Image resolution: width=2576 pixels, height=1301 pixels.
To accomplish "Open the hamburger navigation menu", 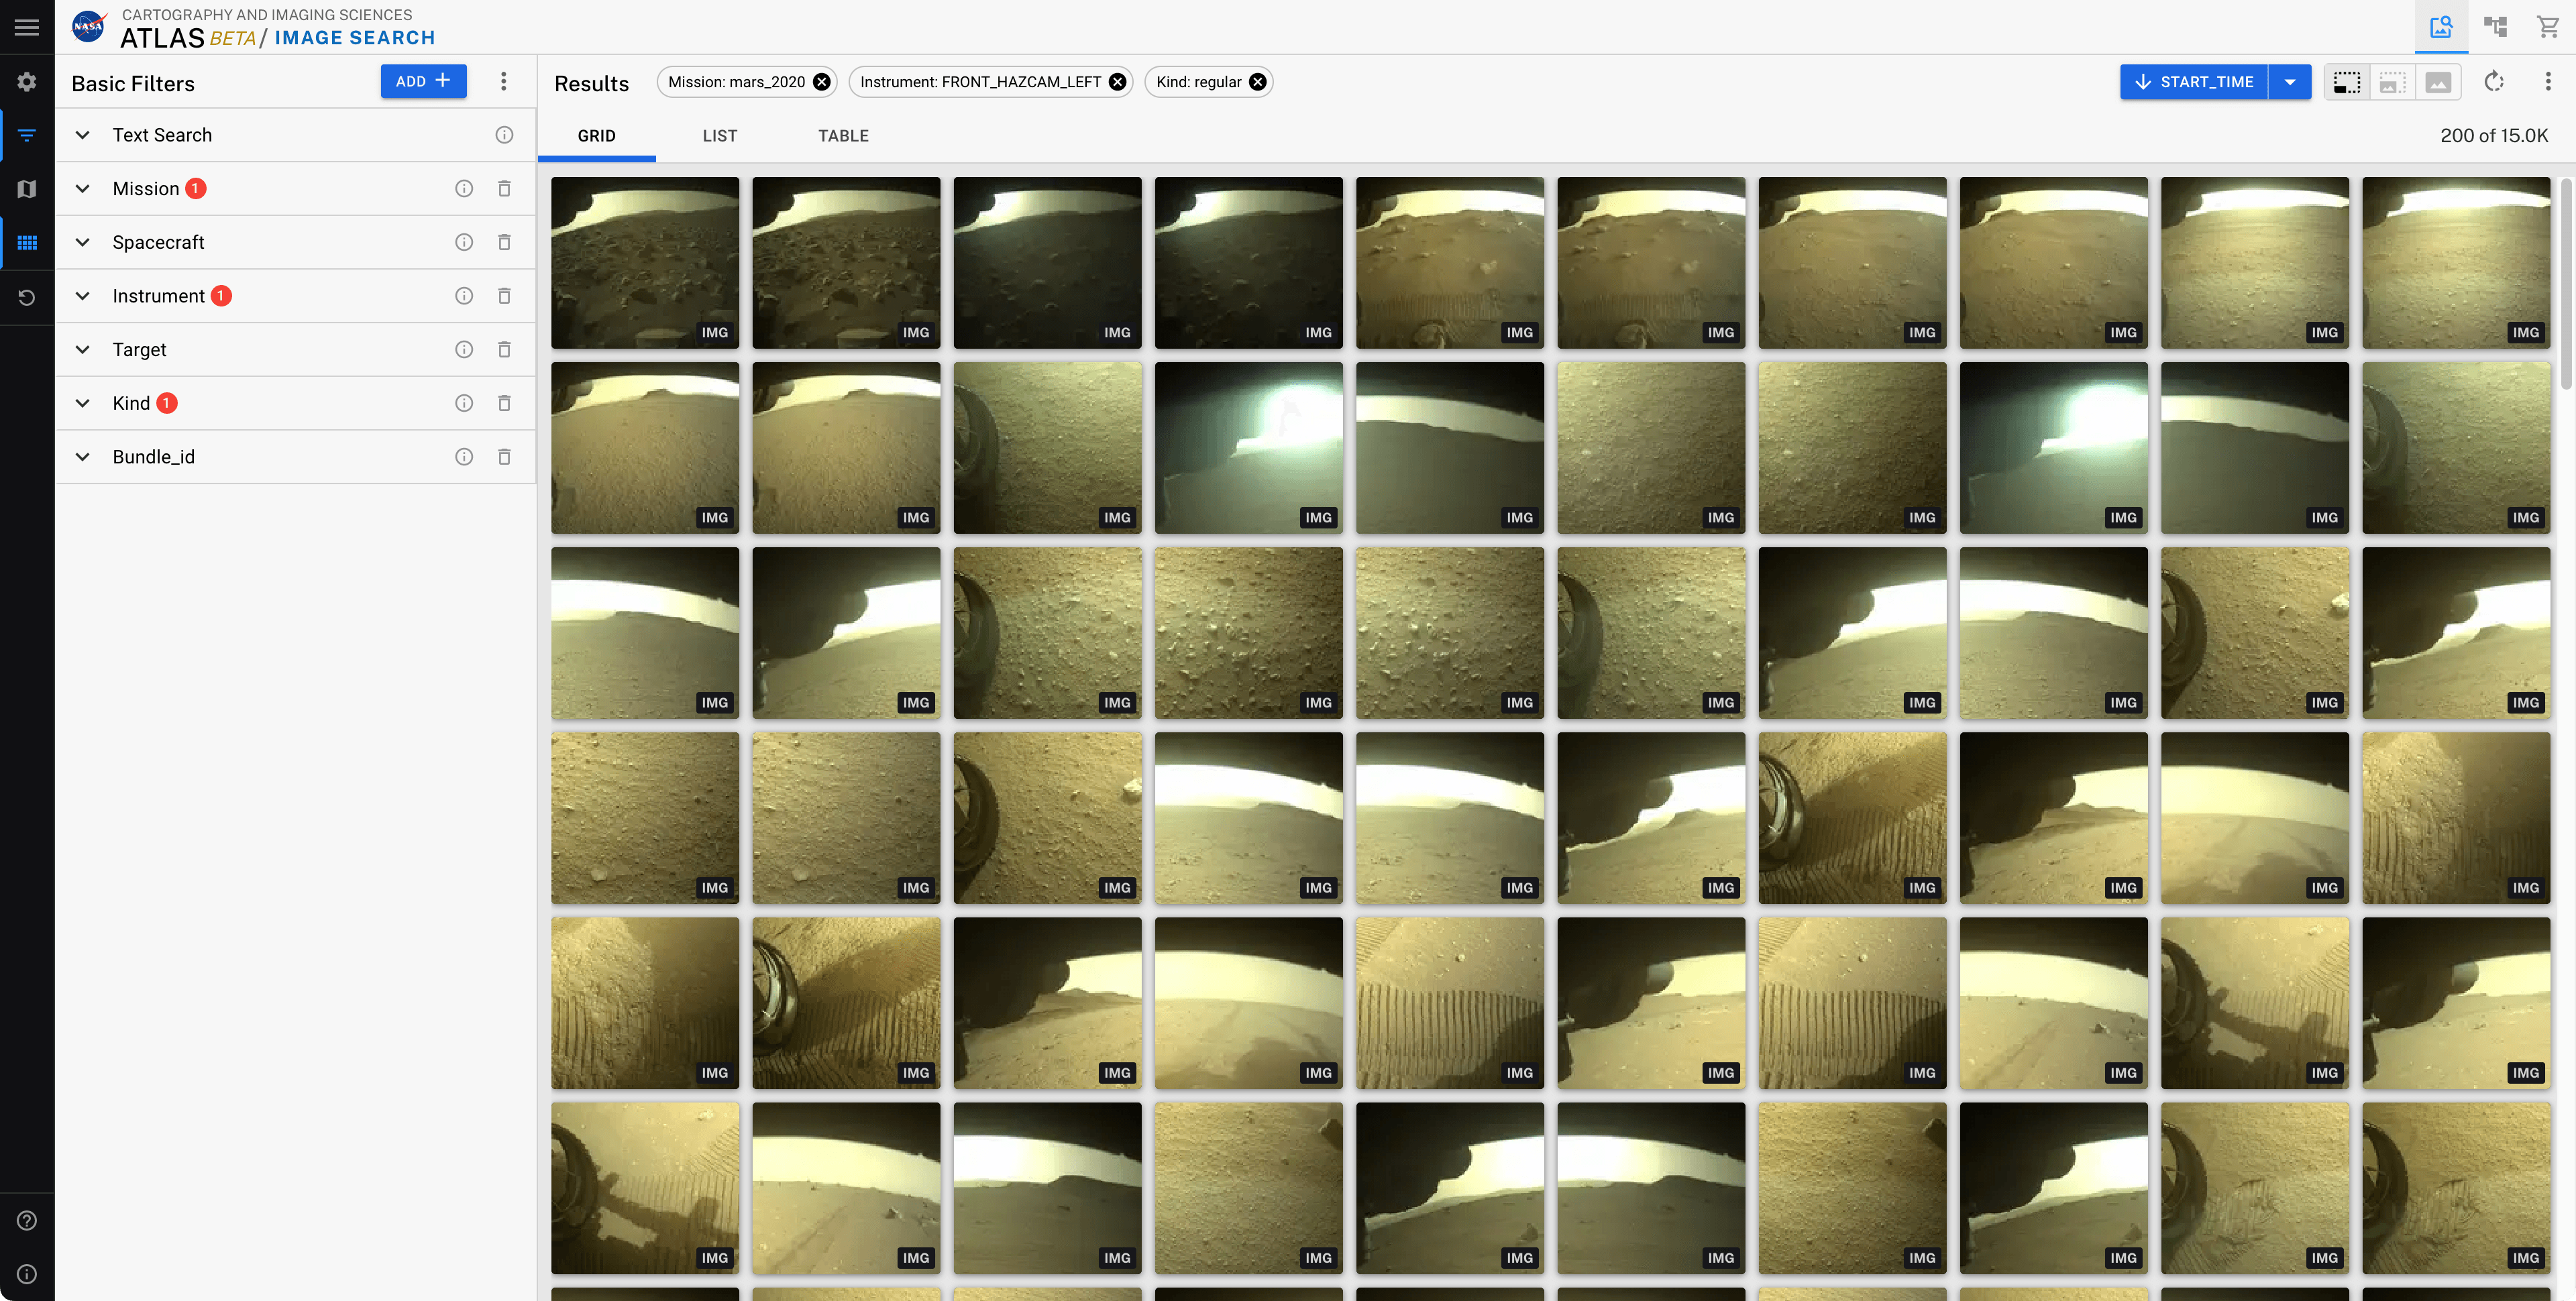I will pos(27,27).
